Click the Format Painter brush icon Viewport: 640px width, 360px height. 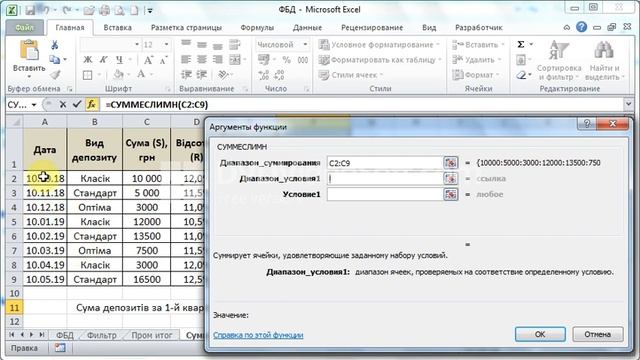click(55, 75)
